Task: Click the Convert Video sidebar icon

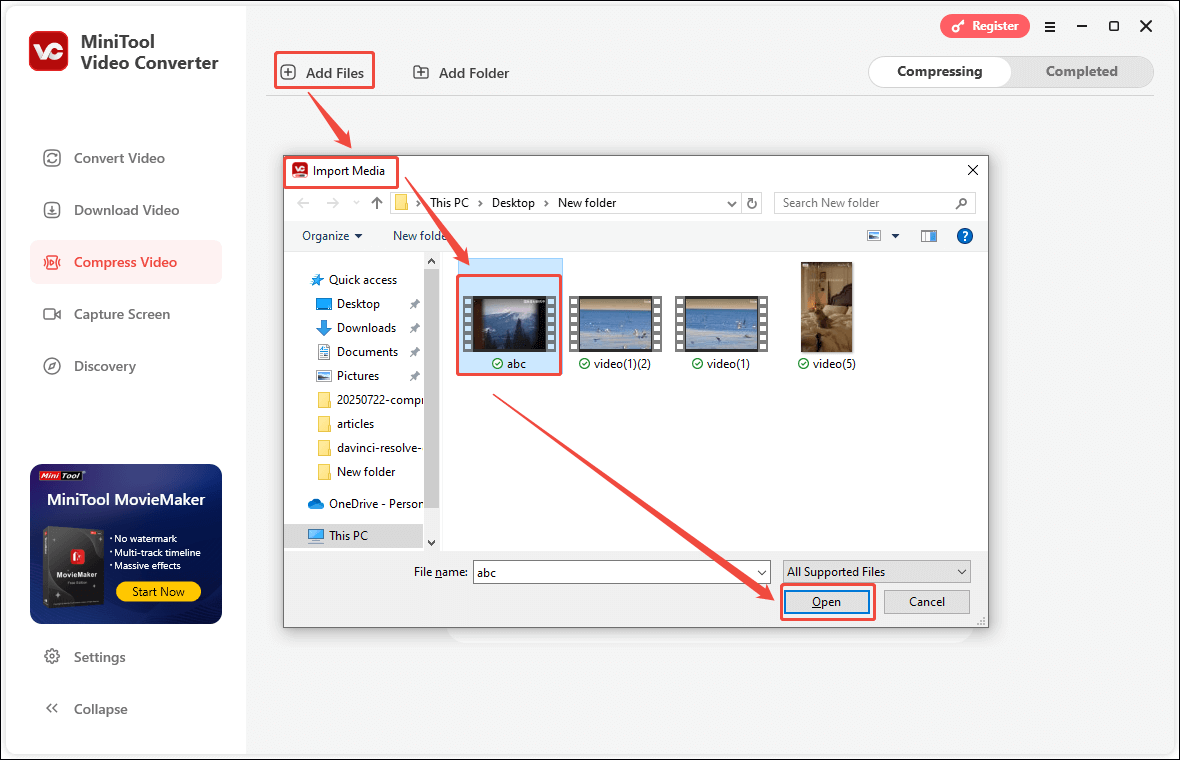Action: (x=52, y=158)
